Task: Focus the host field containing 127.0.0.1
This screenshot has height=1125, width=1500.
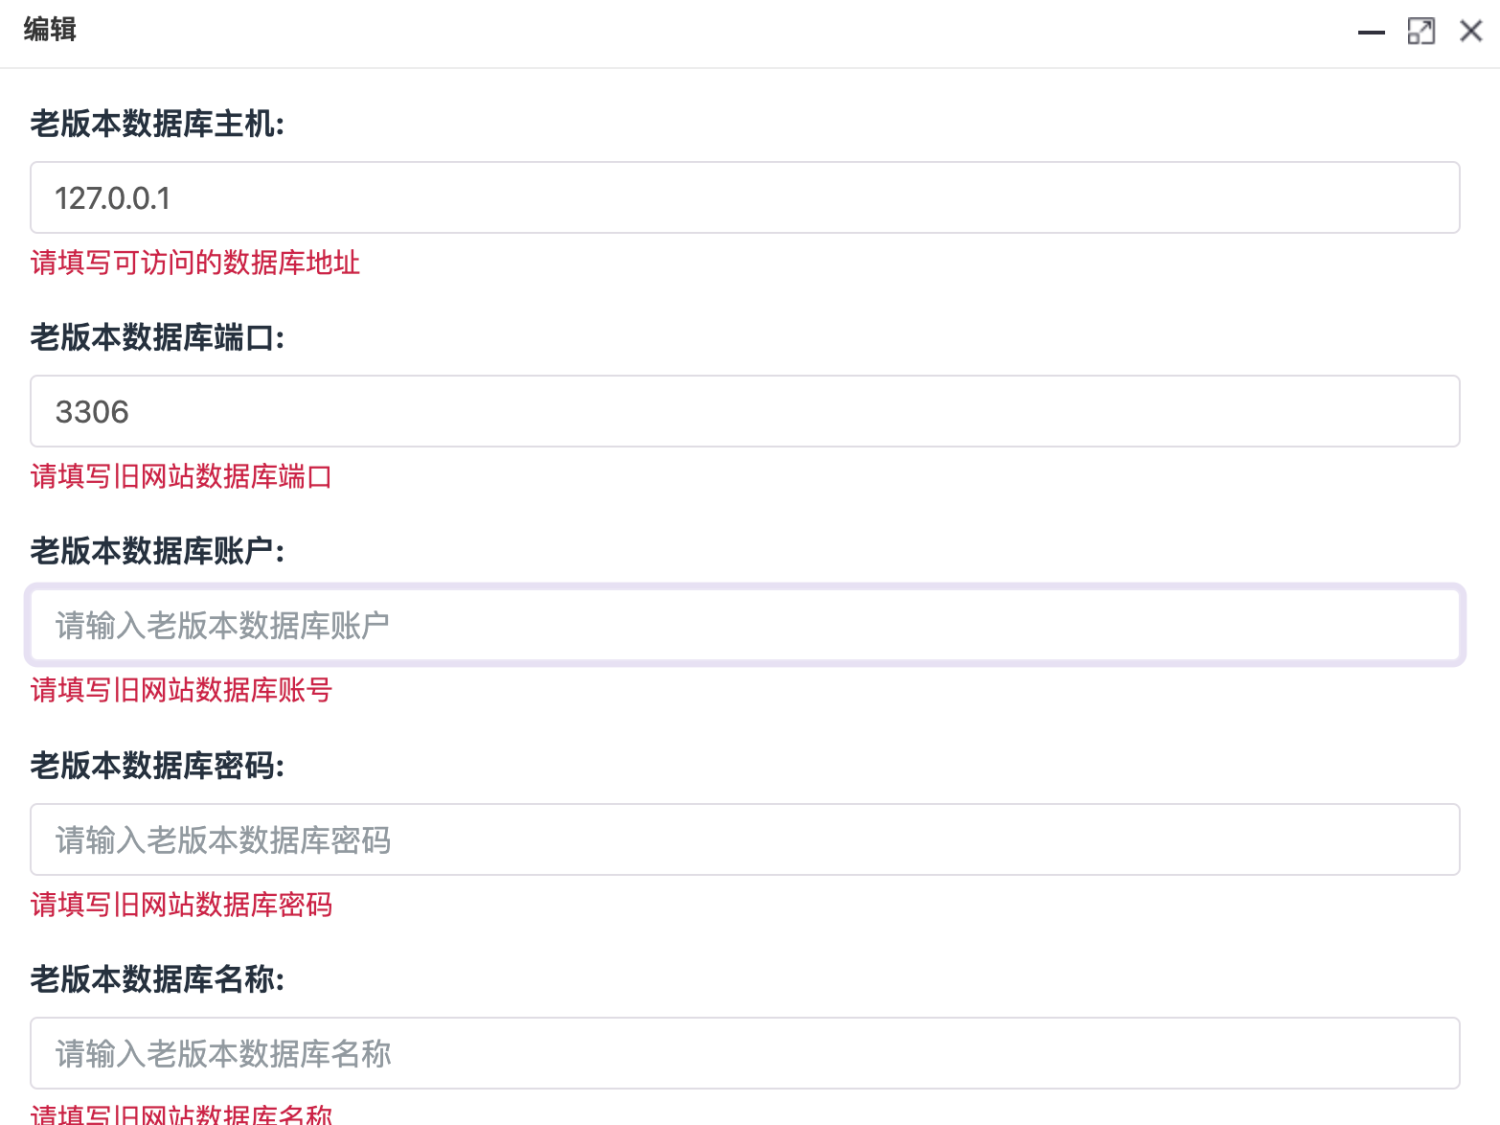Action: (x=745, y=198)
